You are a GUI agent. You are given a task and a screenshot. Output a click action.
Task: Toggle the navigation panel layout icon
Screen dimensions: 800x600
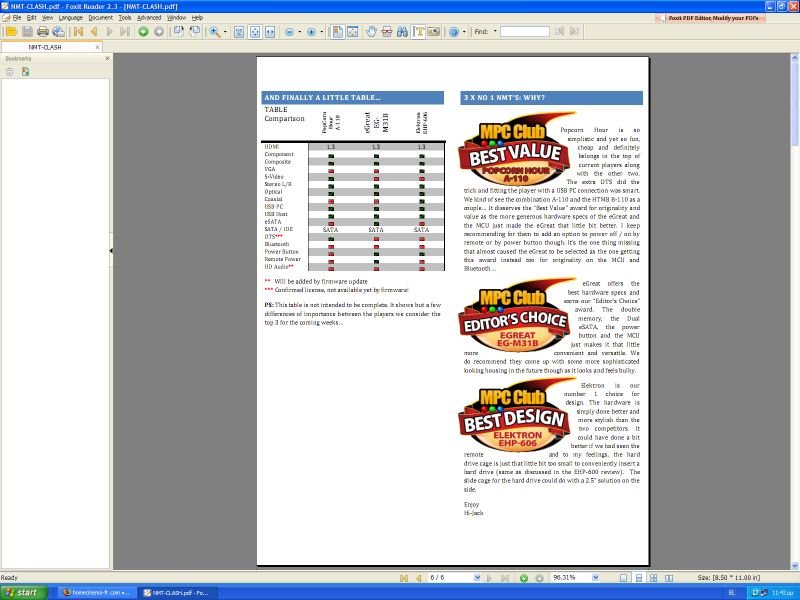tap(337, 32)
